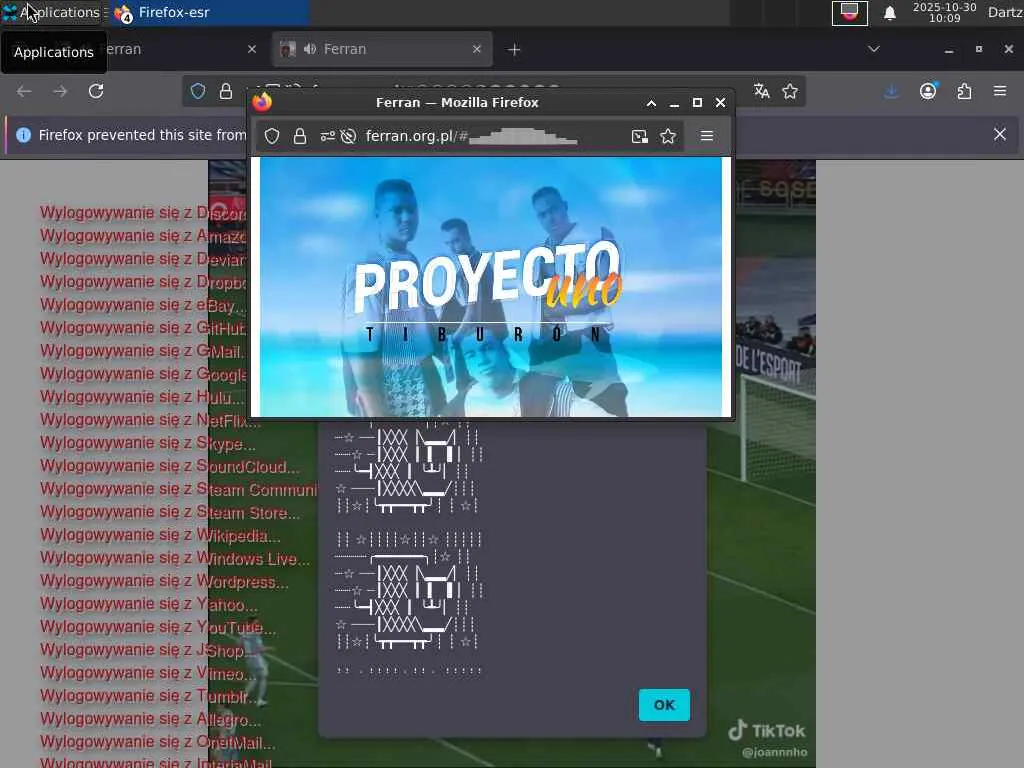Click the display icon in the system tray
1024x768 pixels.
[850, 12]
